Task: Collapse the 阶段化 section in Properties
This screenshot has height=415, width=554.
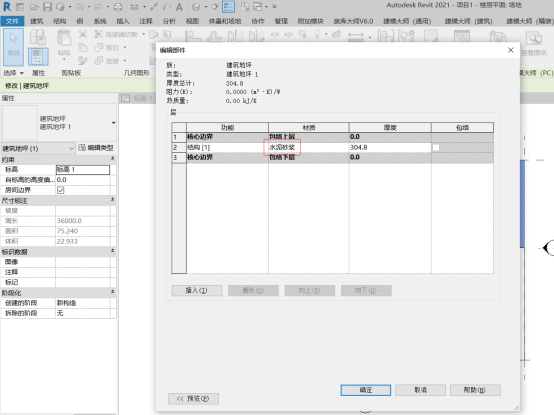Action: (112, 292)
